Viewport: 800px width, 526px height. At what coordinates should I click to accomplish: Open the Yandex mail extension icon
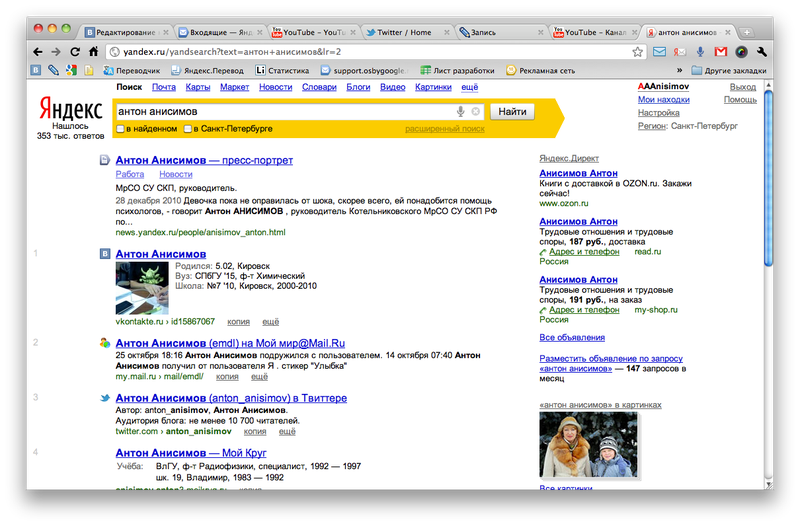pyautogui.click(x=679, y=52)
